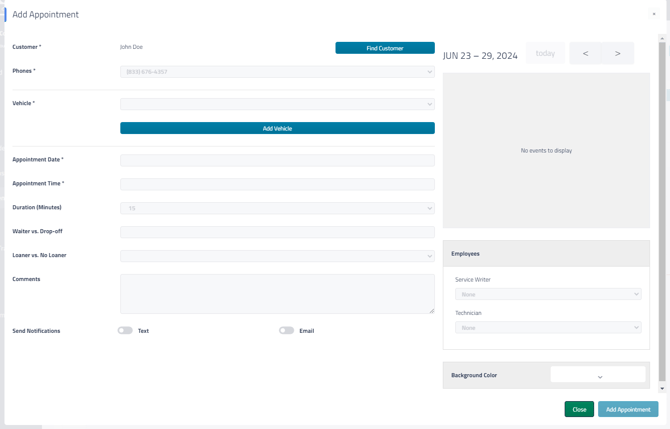This screenshot has width=670, height=429.
Task: Open the Phones dropdown
Action: coord(277,72)
